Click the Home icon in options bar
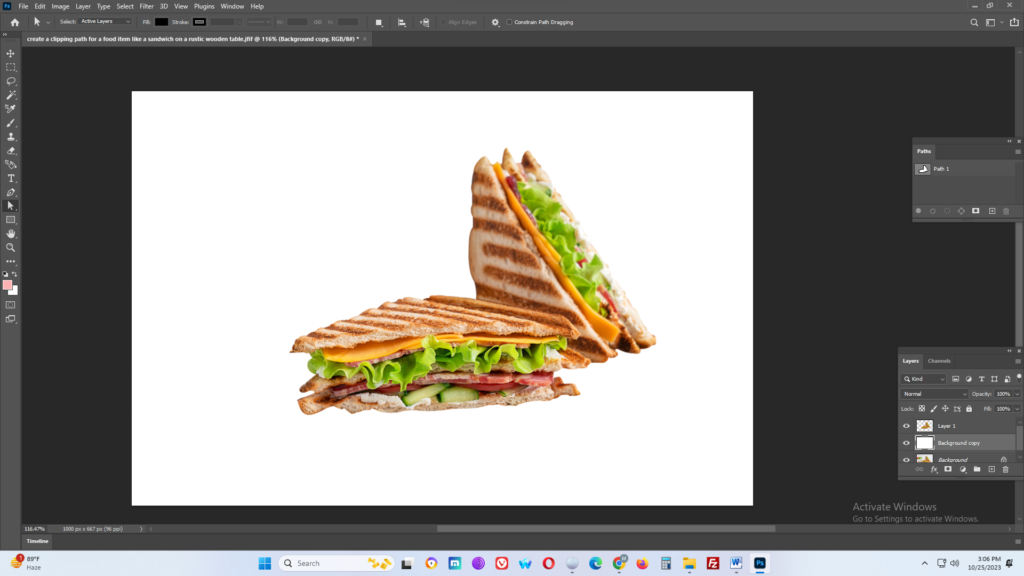The image size is (1024, 576). tap(14, 22)
